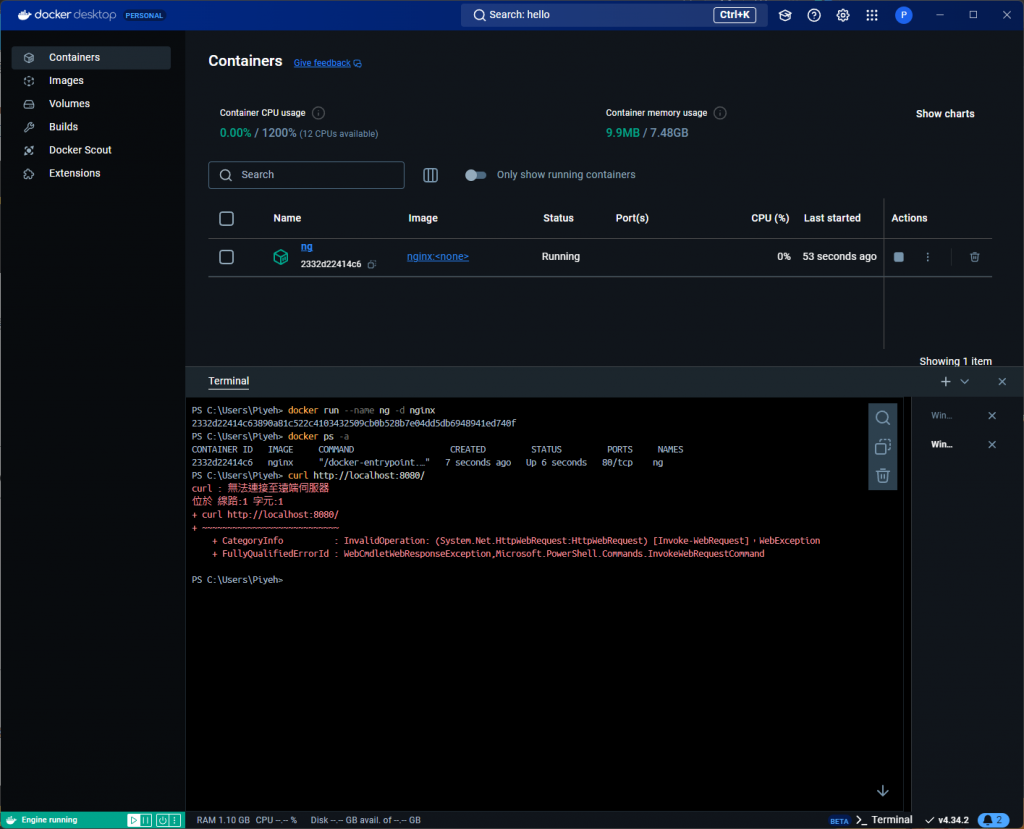Open the nginx:<none> image link
The image size is (1024, 829).
coord(438,257)
